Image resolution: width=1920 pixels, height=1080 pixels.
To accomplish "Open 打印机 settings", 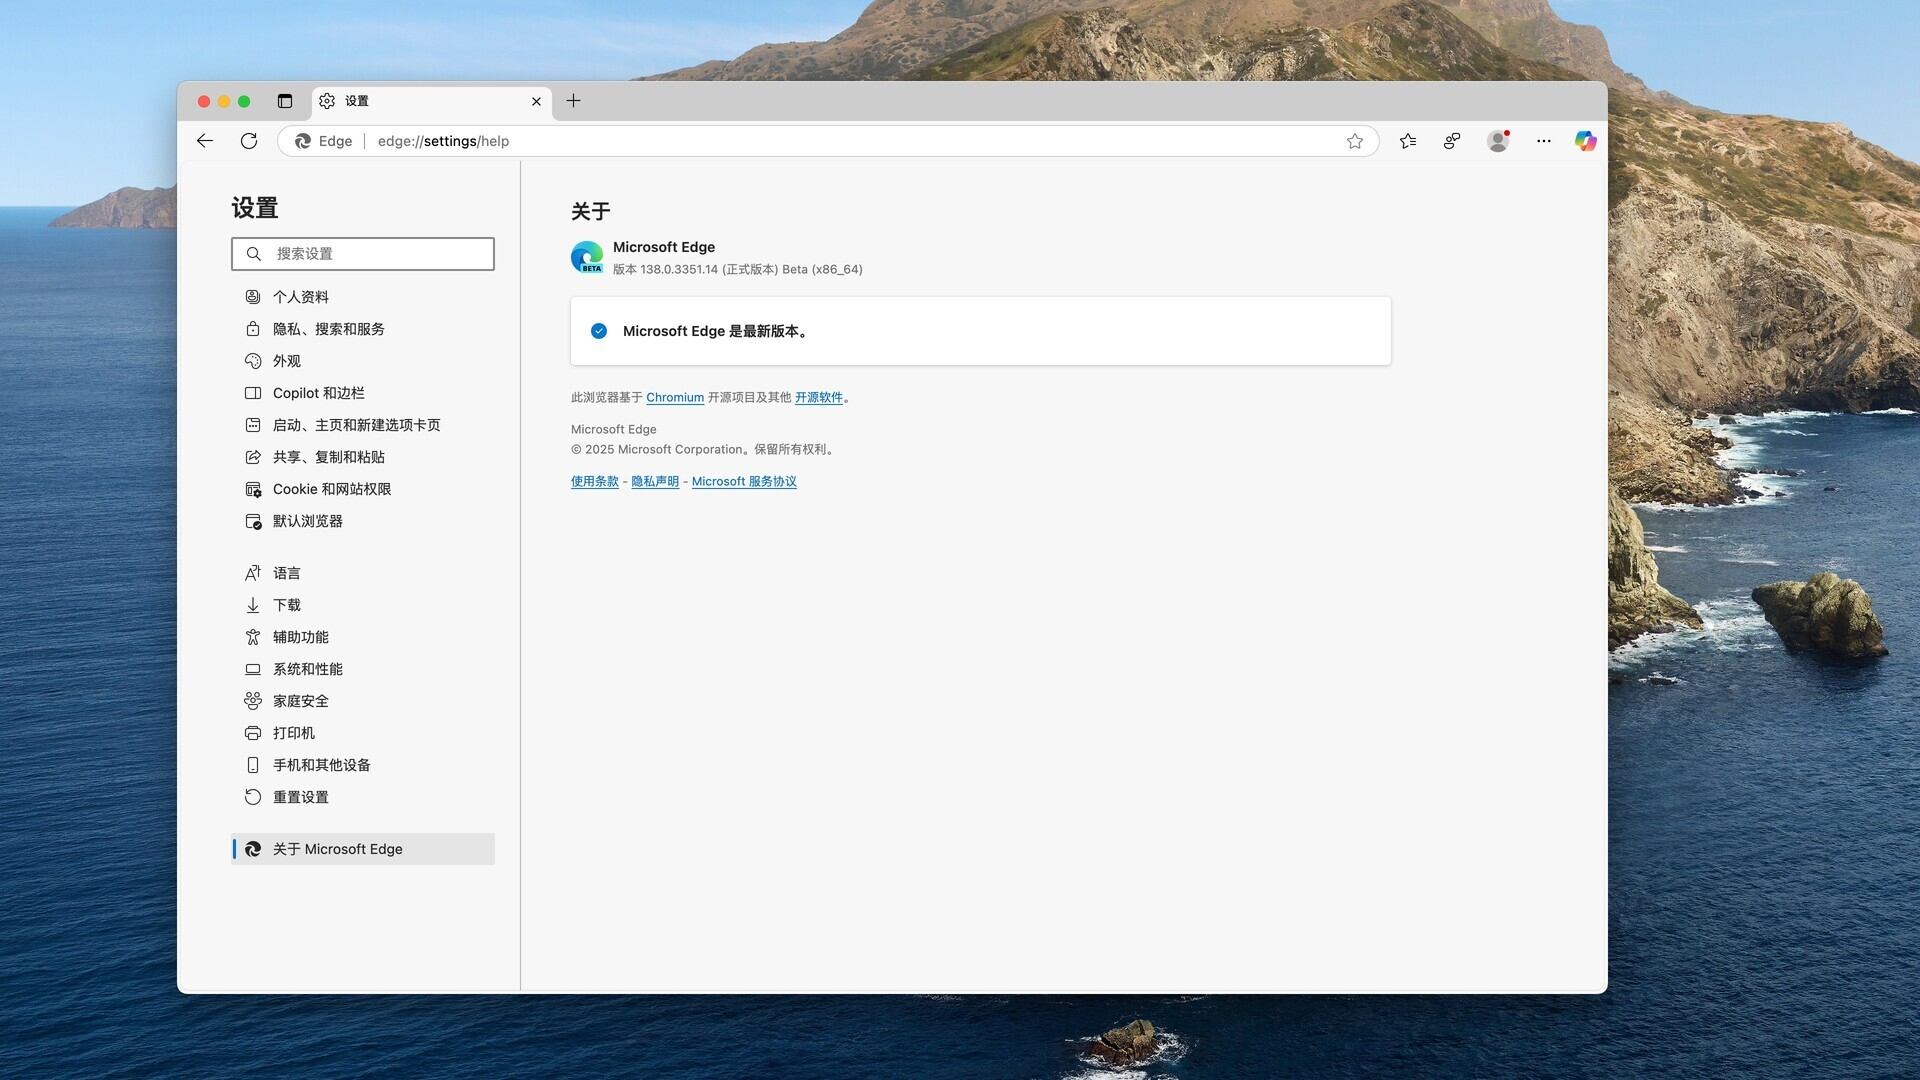I will [x=363, y=733].
